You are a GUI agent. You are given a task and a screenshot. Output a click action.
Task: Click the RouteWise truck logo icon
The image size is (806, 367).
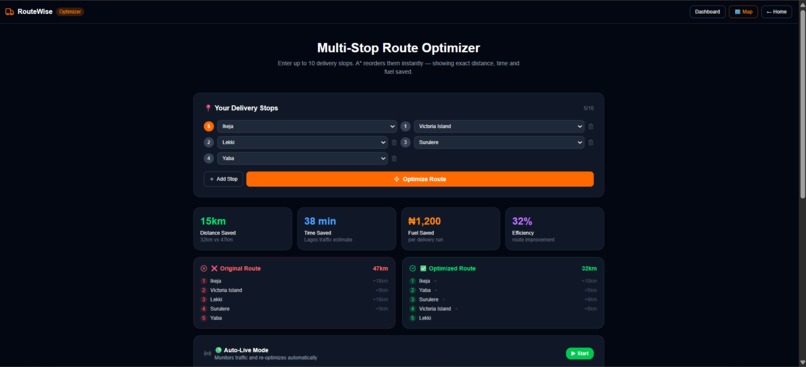[9, 12]
